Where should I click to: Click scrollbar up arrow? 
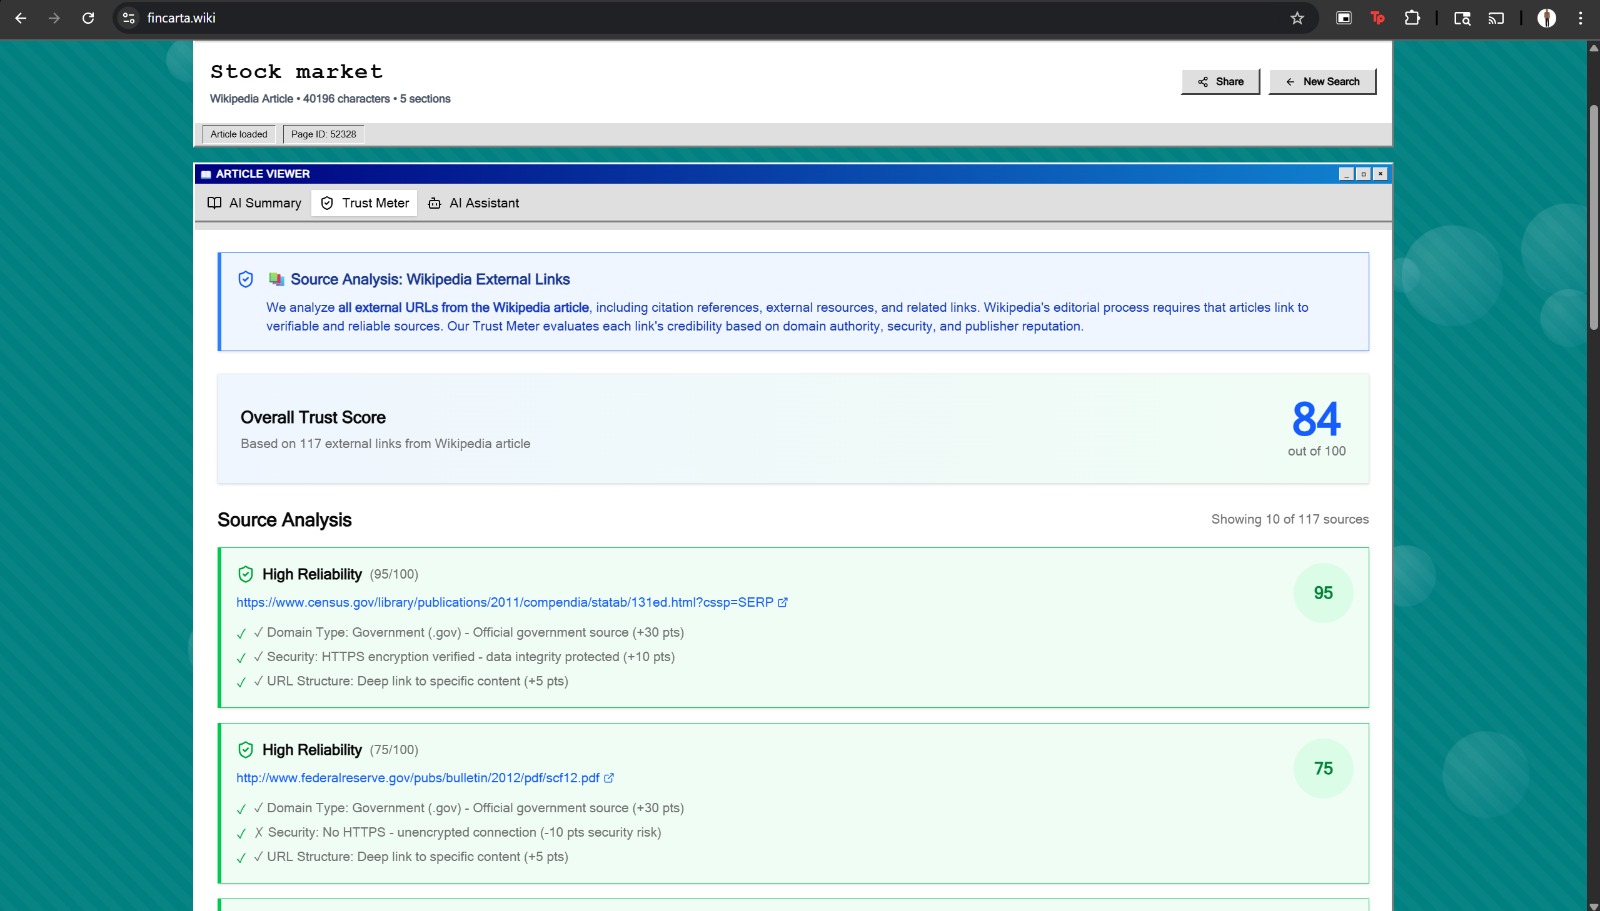pyautogui.click(x=1593, y=46)
